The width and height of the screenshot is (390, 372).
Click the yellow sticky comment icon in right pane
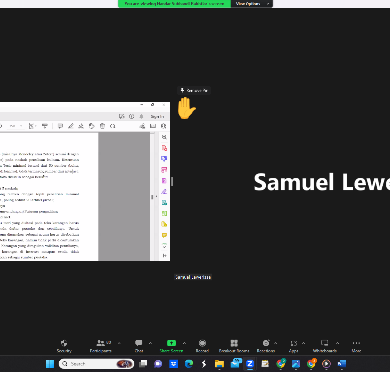click(x=164, y=235)
